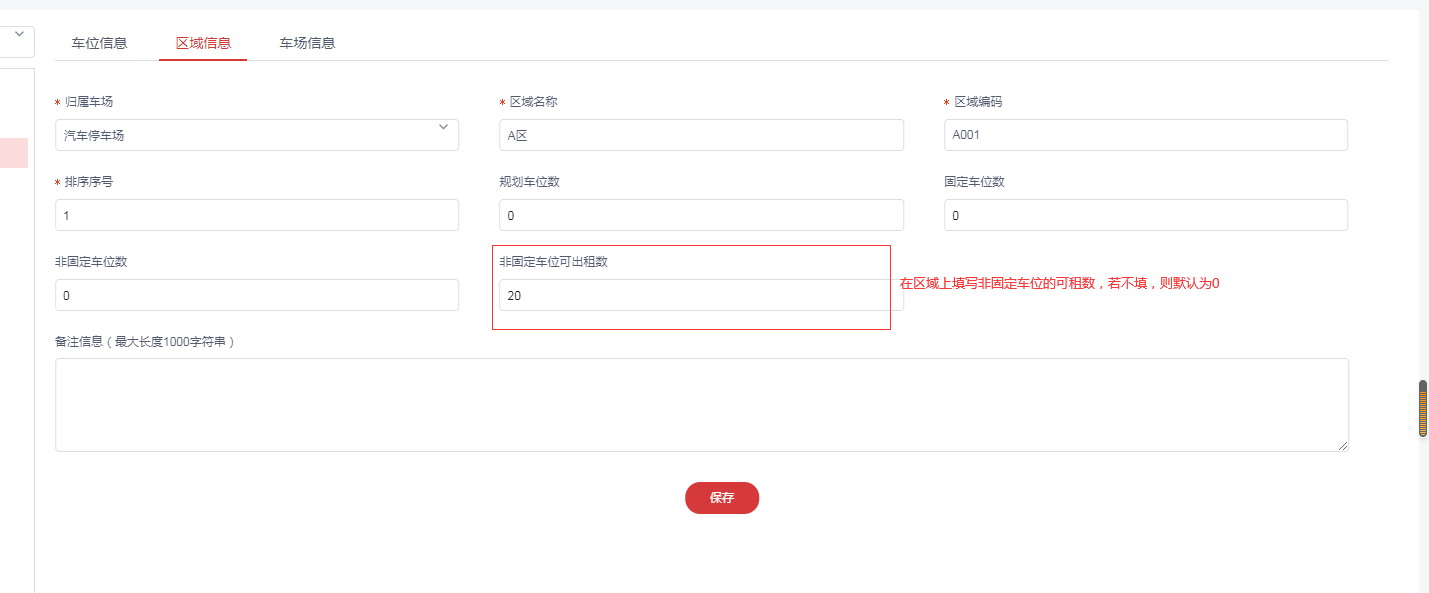The width and height of the screenshot is (1429, 593).
Task: Select the pink highlighted item in left sidebar
Action: pos(14,152)
